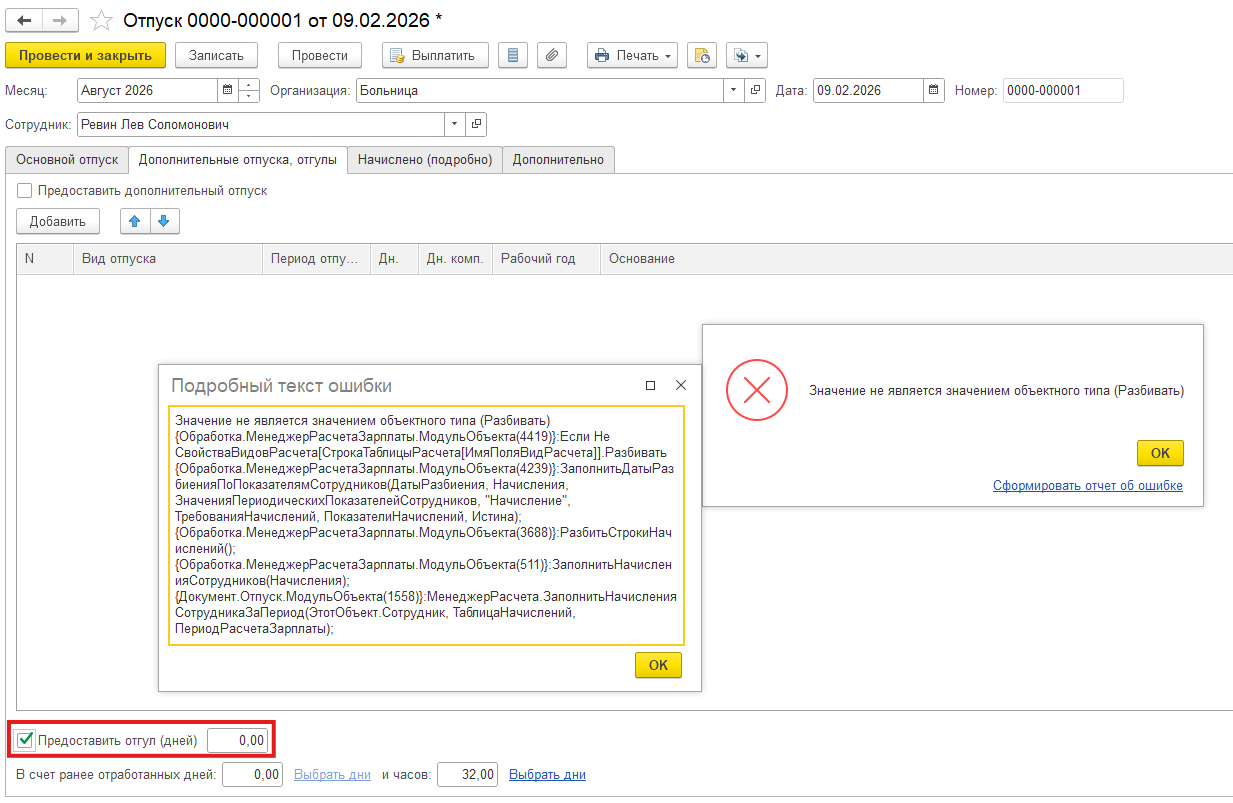The width and height of the screenshot is (1233, 803).
Task: Open the Организация record with open icon
Action: (x=756, y=90)
